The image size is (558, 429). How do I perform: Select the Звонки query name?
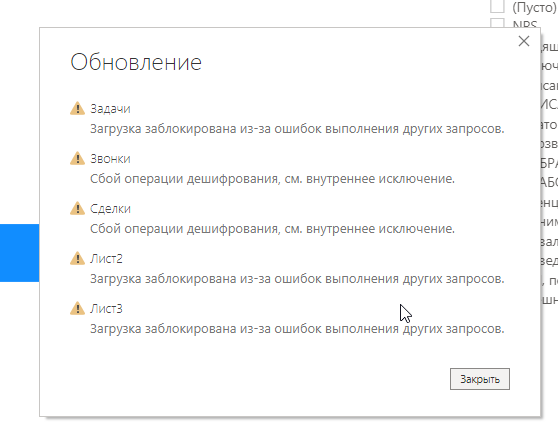point(110,159)
